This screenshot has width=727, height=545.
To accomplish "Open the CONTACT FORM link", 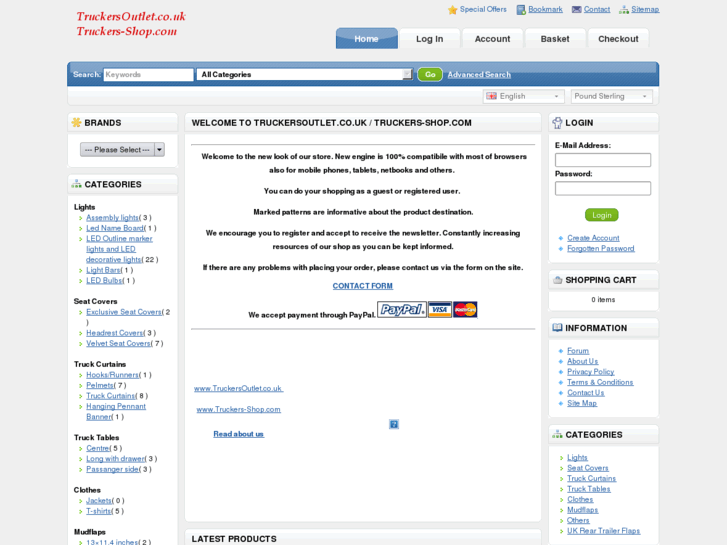I will (363, 286).
